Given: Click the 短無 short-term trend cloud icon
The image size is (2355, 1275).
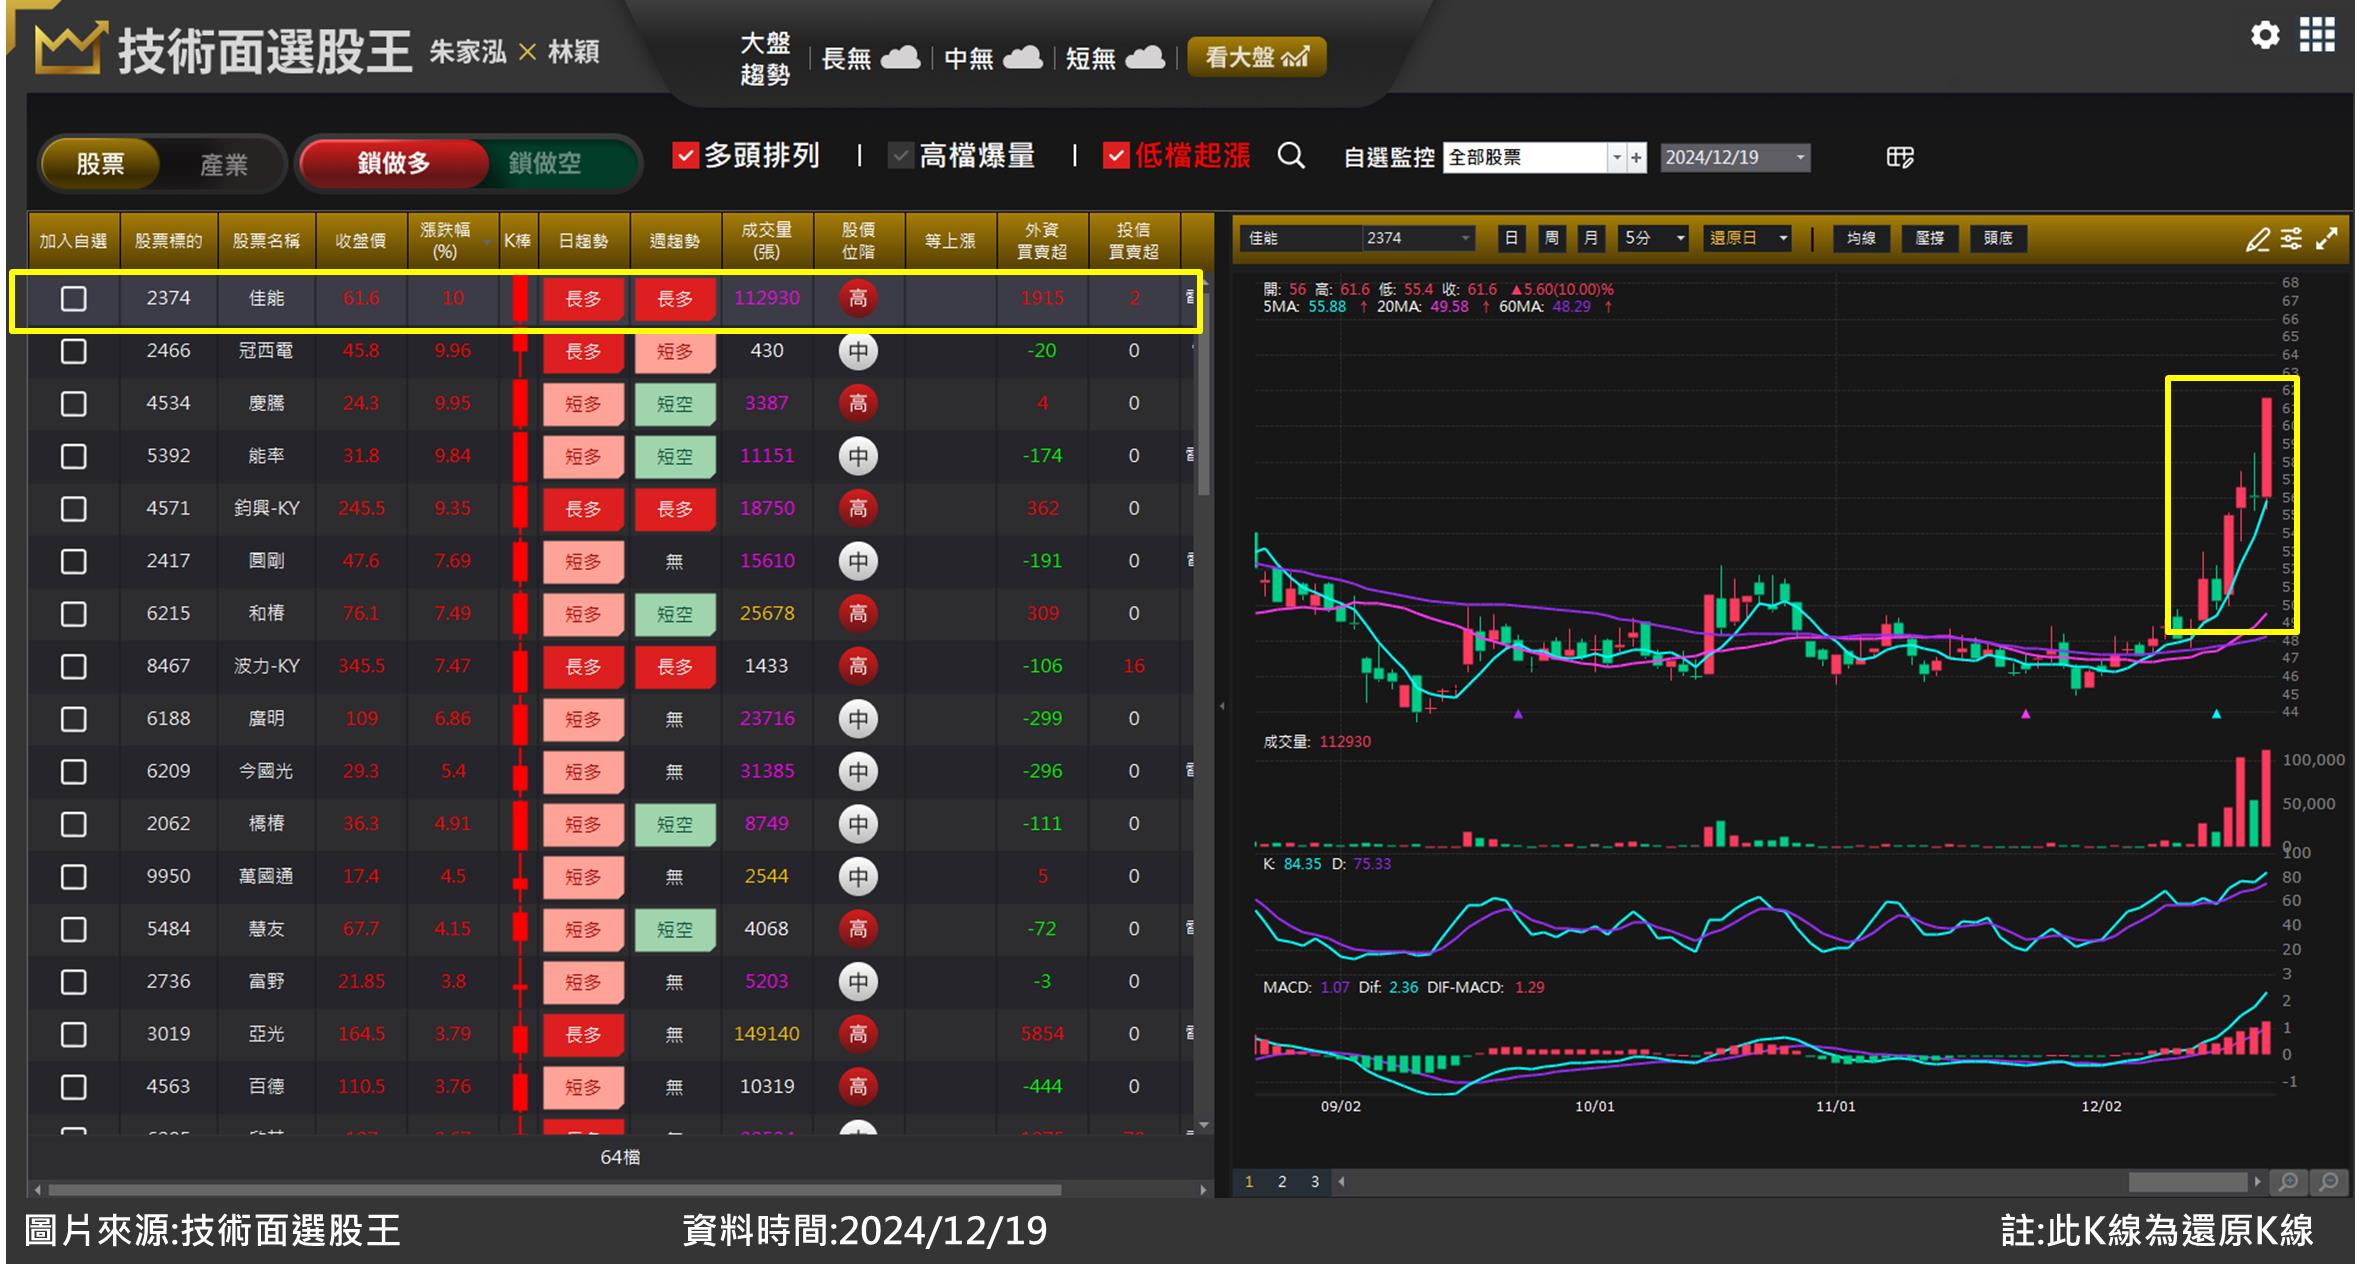Looking at the screenshot, I should [1146, 58].
